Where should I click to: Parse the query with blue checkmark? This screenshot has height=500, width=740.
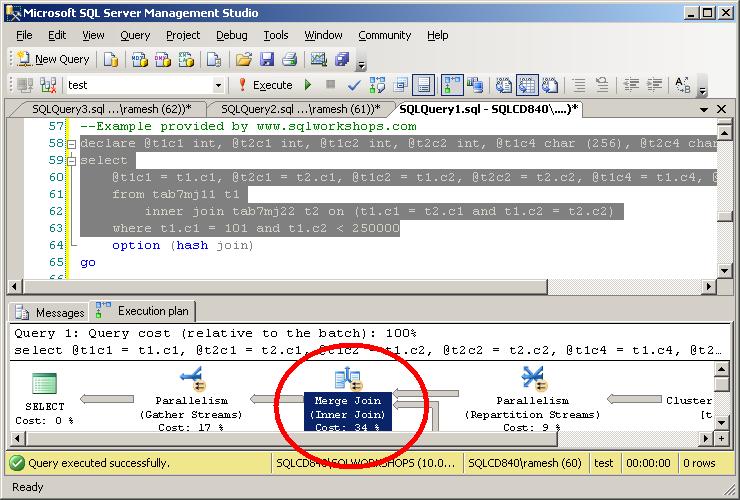(354, 85)
